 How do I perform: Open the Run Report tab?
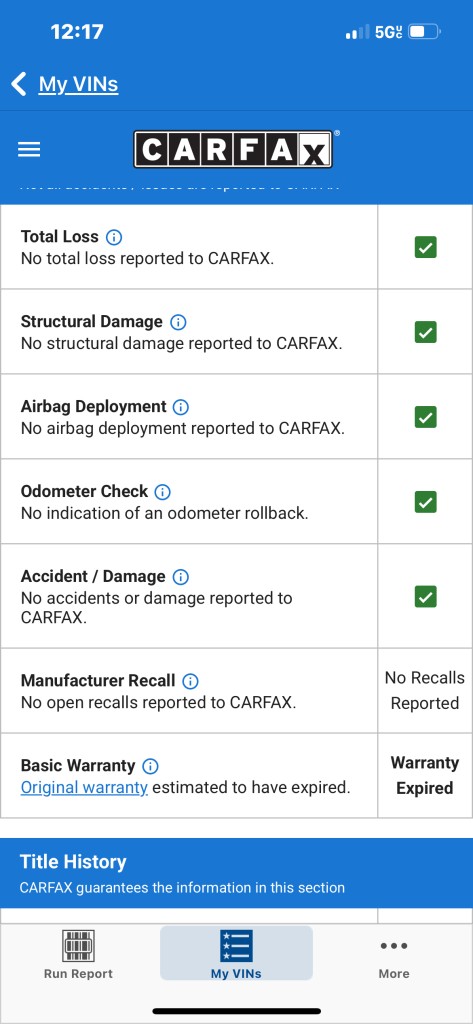pos(78,953)
